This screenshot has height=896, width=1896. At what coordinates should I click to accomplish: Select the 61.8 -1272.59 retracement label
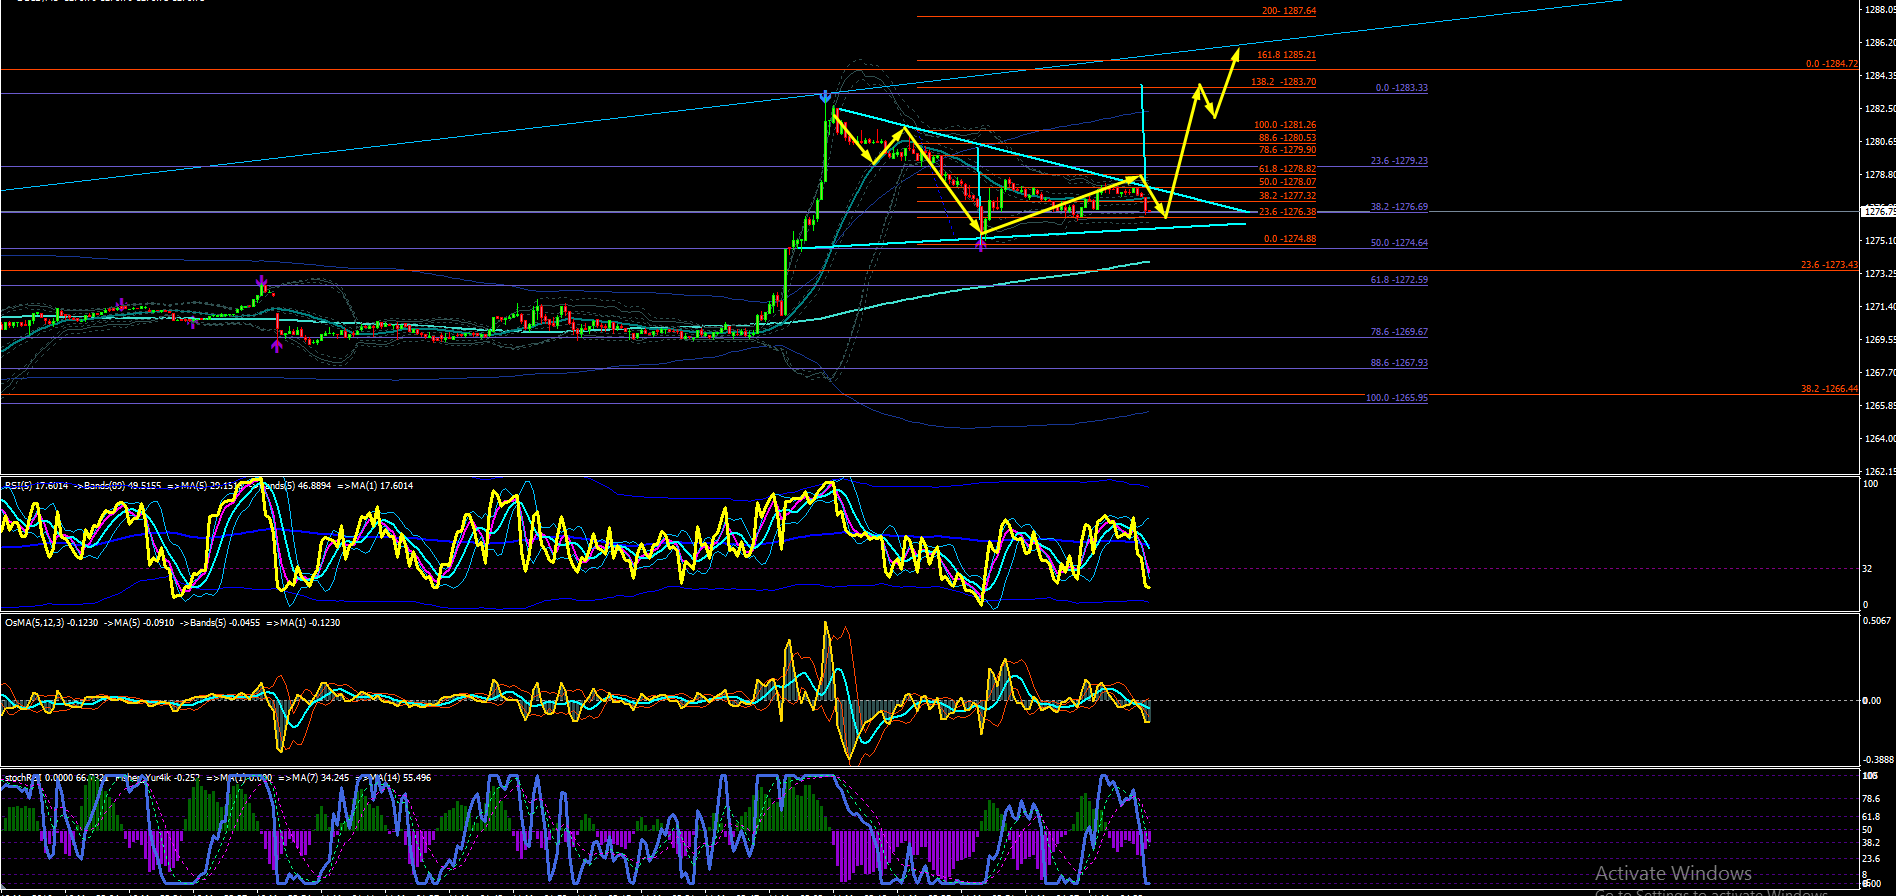coord(1399,280)
